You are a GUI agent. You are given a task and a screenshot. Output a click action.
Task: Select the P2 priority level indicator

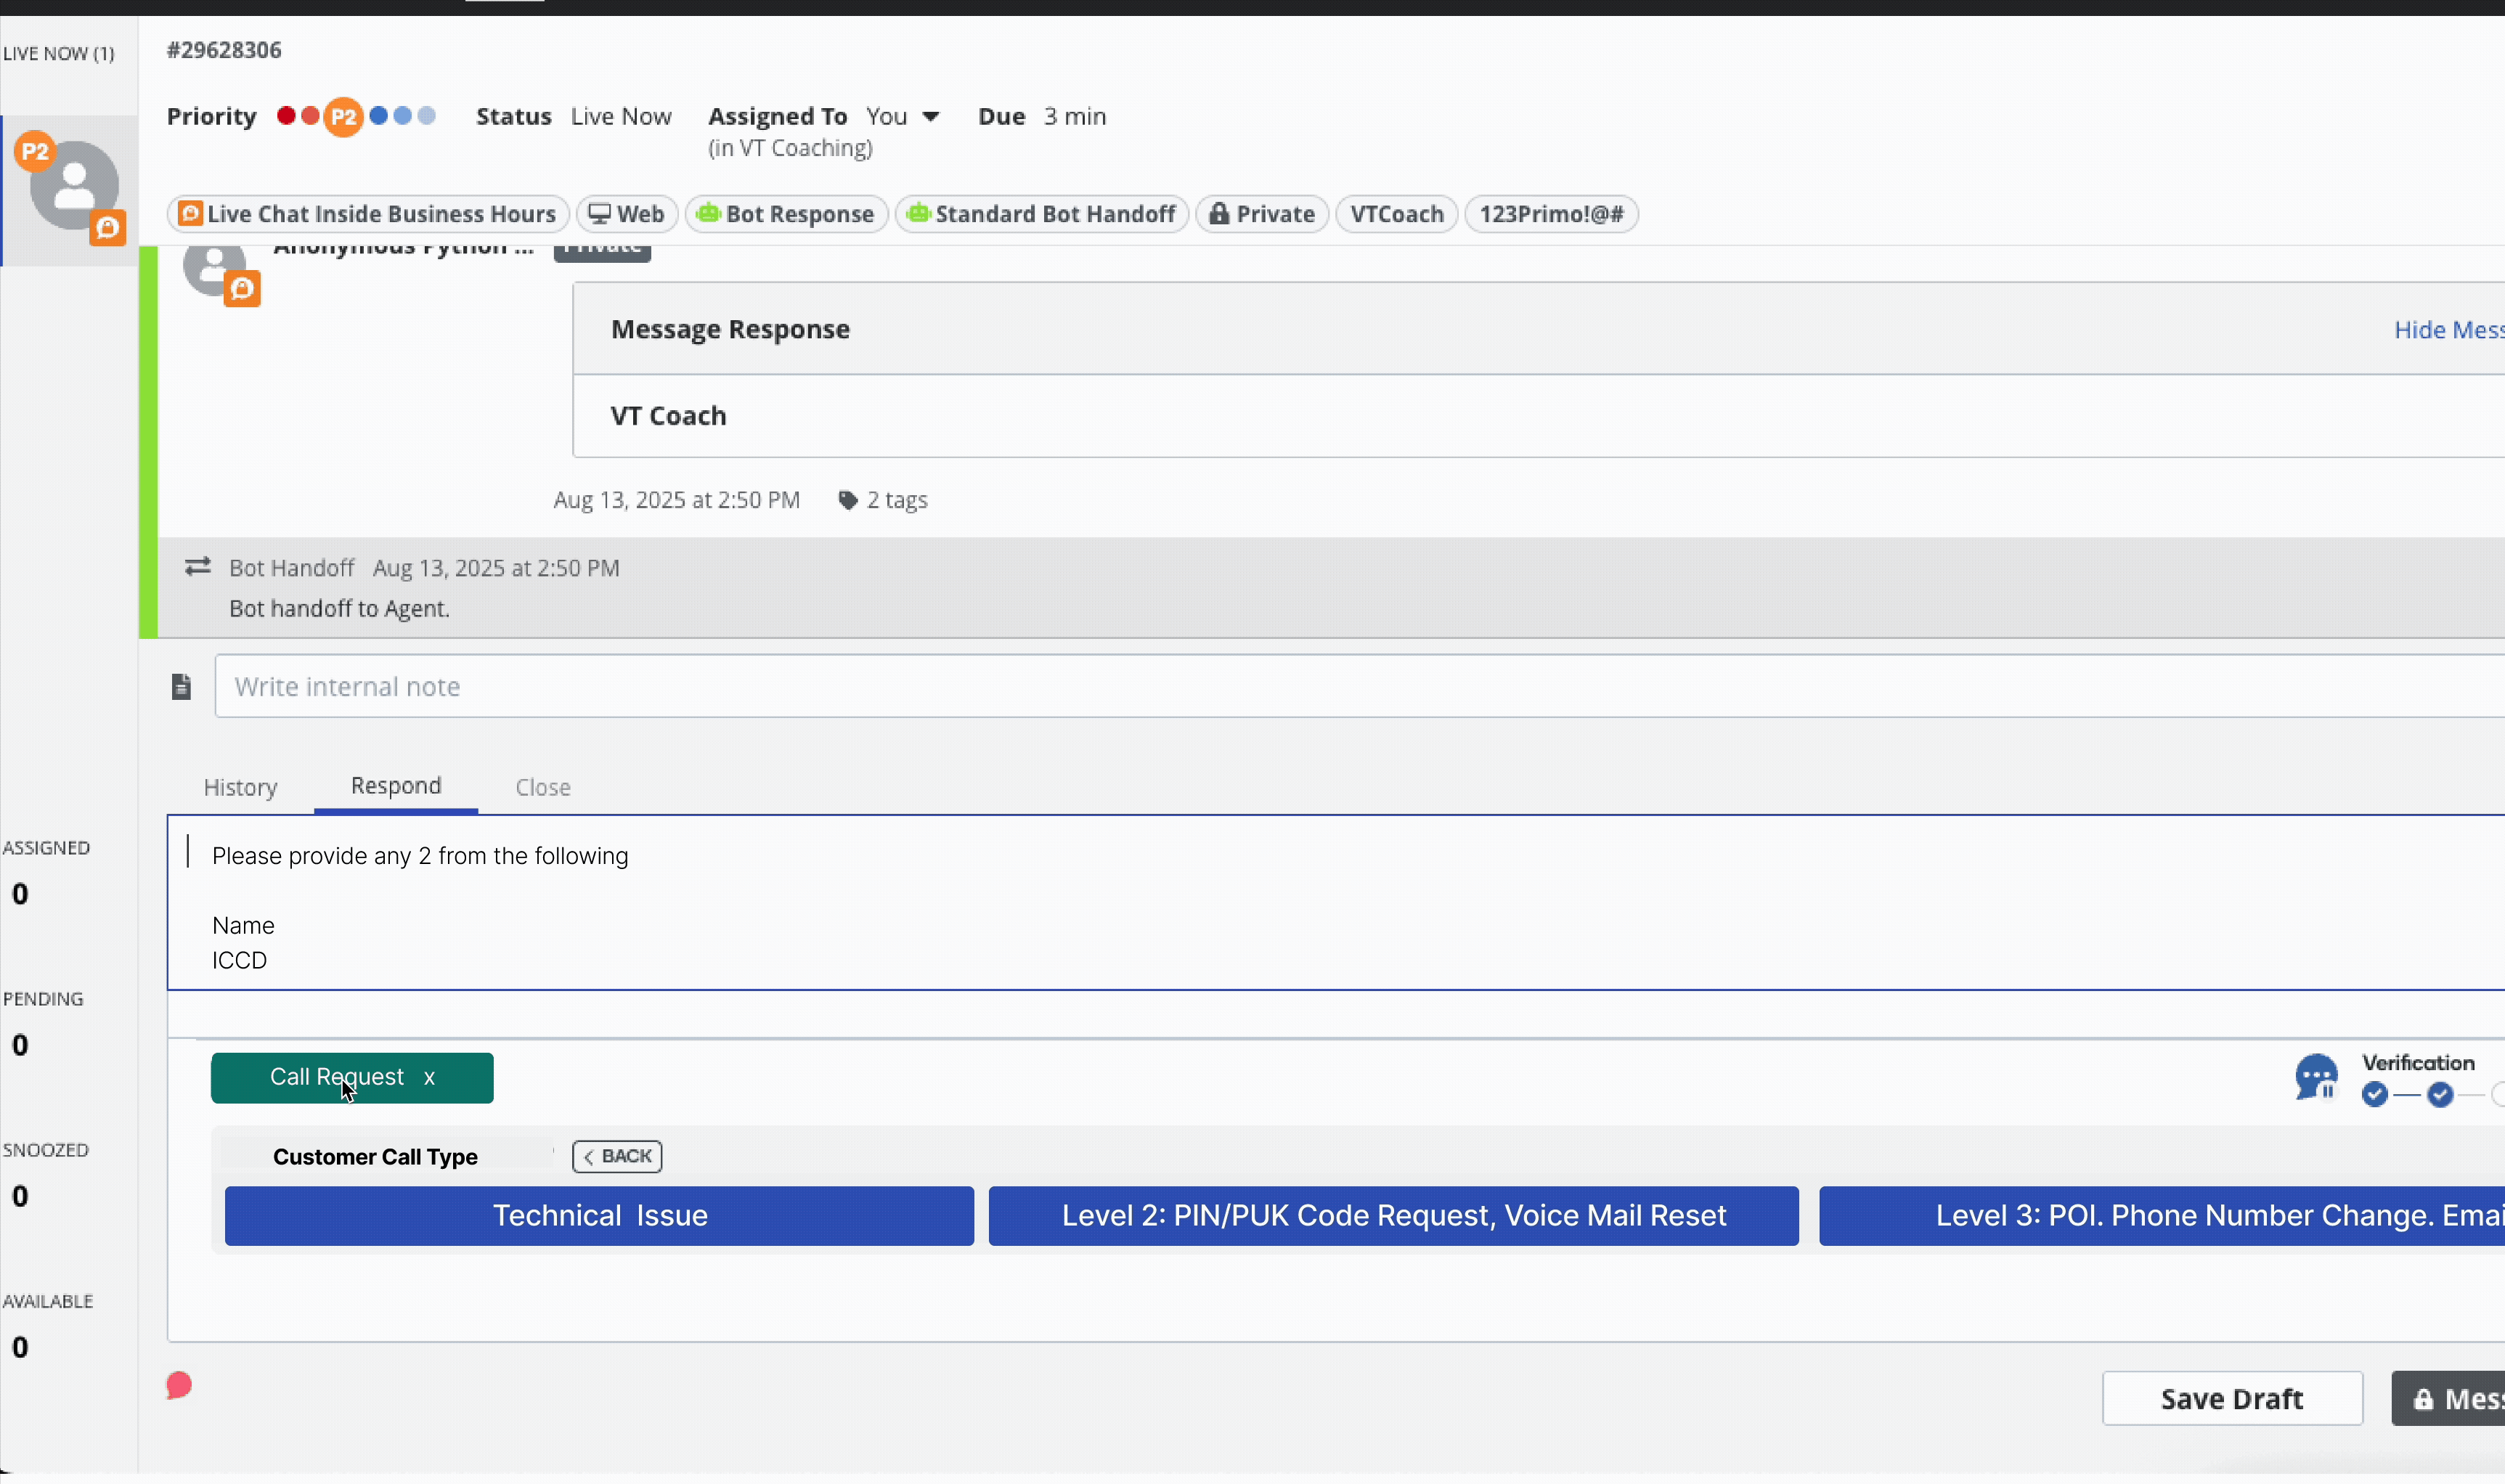(344, 116)
